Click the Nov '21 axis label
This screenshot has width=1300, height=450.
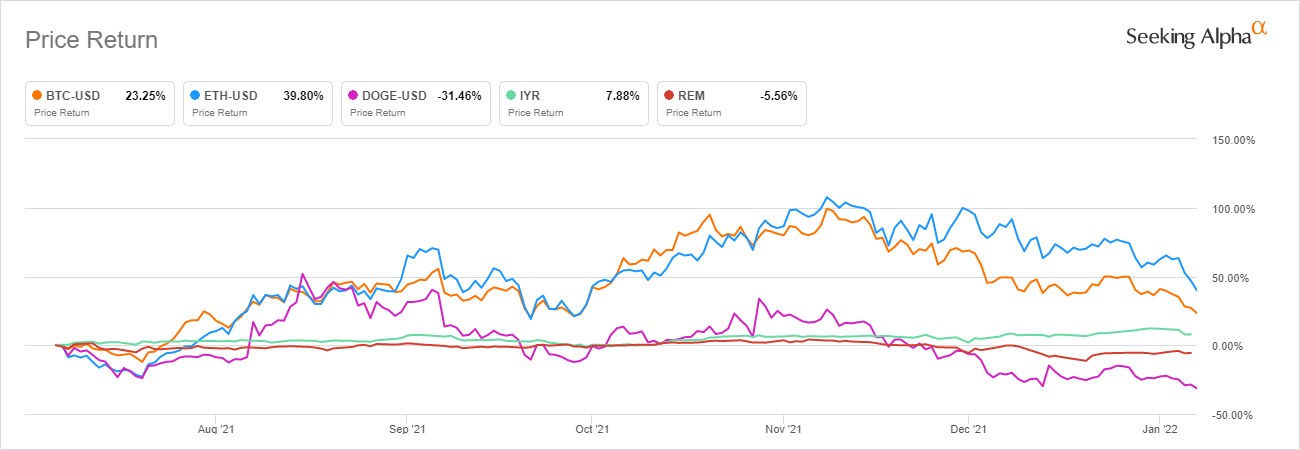pyautogui.click(x=785, y=430)
